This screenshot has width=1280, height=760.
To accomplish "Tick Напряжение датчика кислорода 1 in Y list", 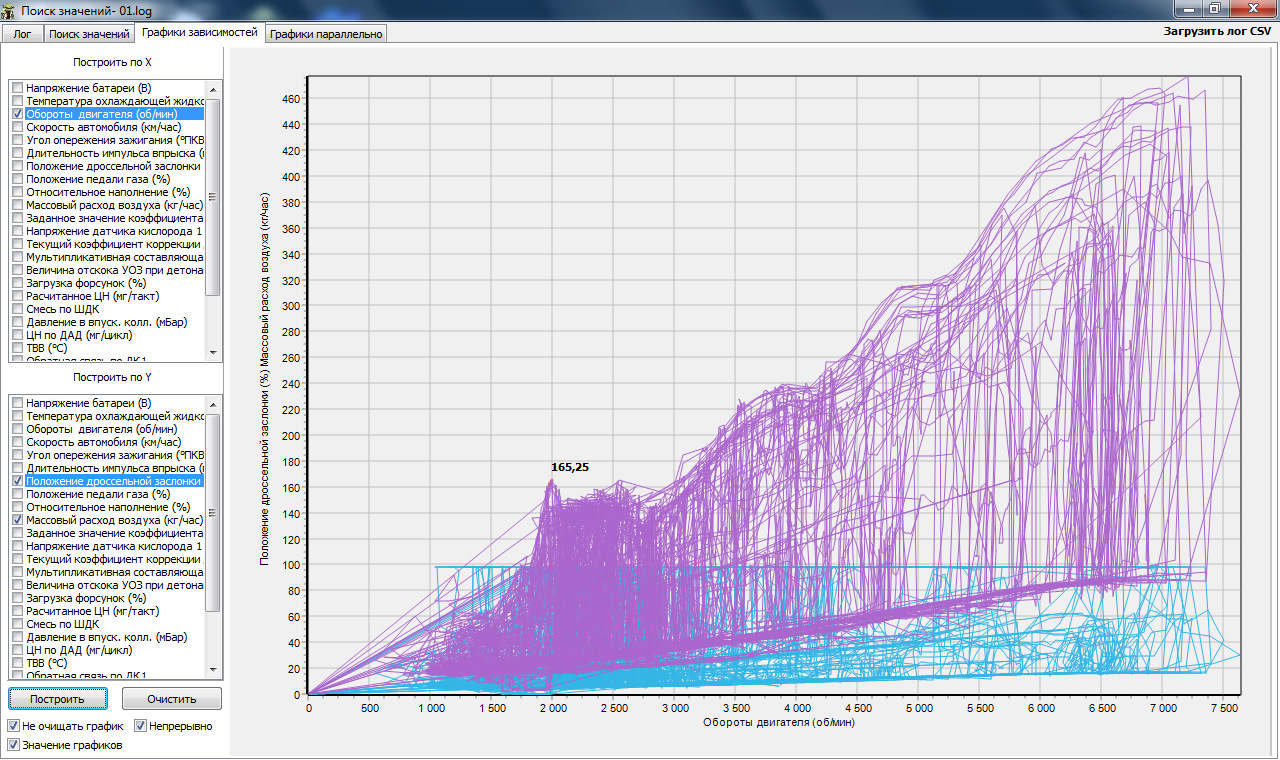I will pos(17,546).
